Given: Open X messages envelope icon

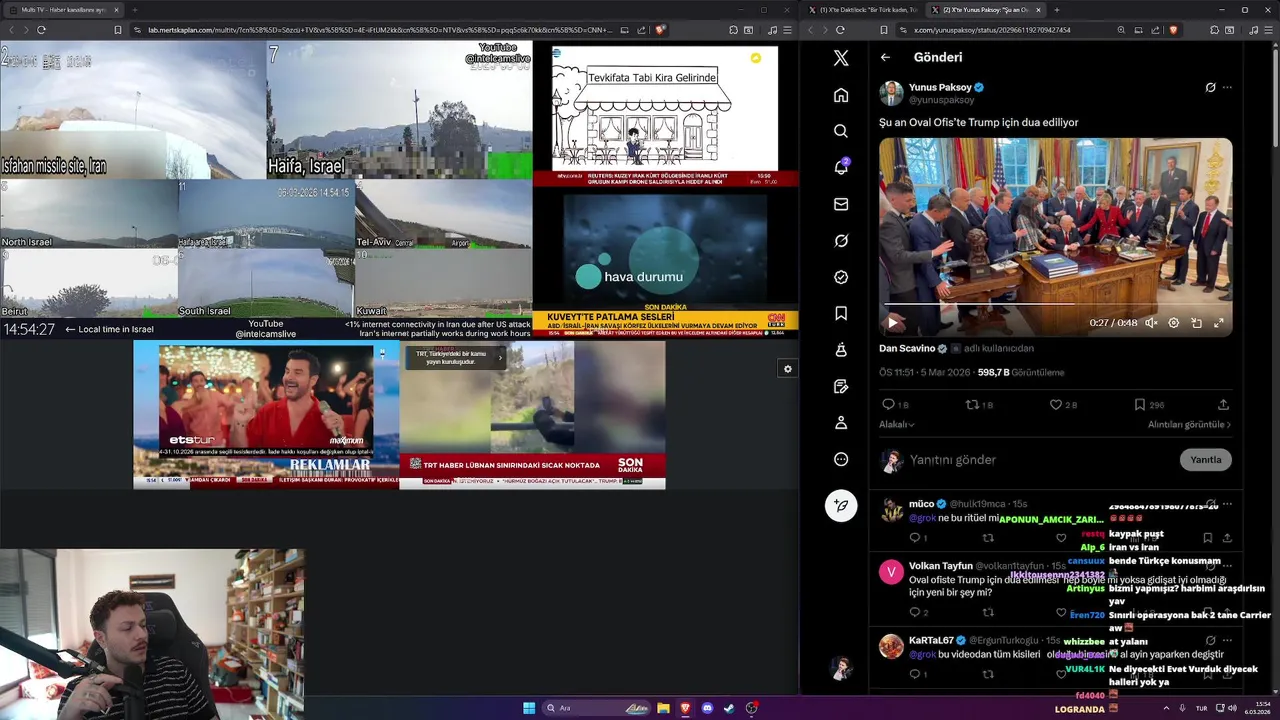Looking at the screenshot, I should [x=841, y=204].
